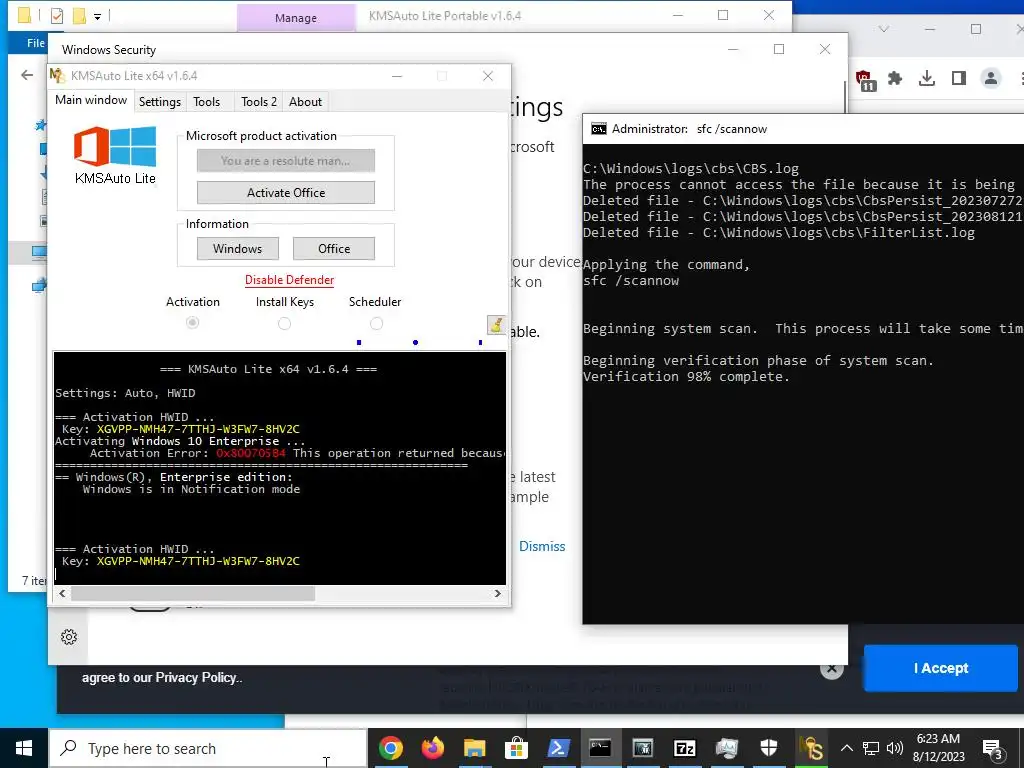Click the taskbar search box

(208, 748)
